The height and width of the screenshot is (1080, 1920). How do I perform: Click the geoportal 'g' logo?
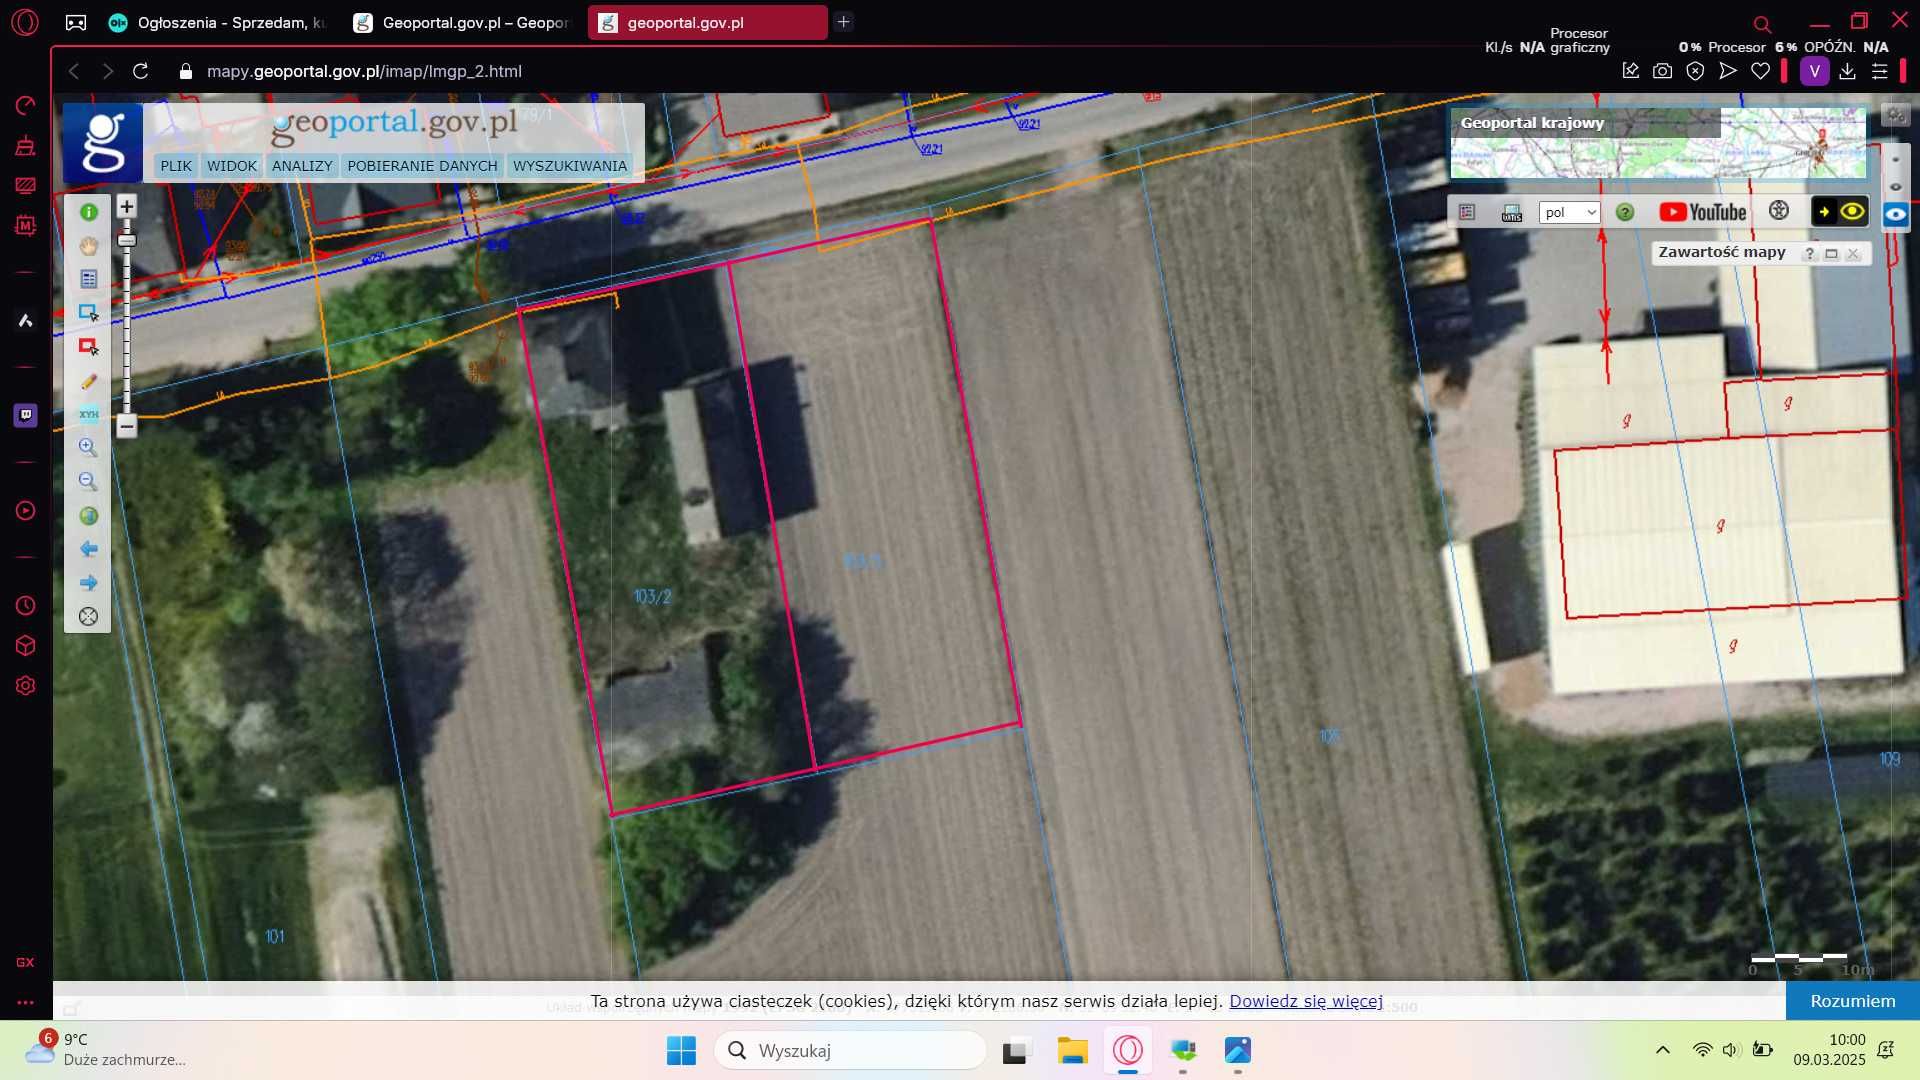coord(103,143)
